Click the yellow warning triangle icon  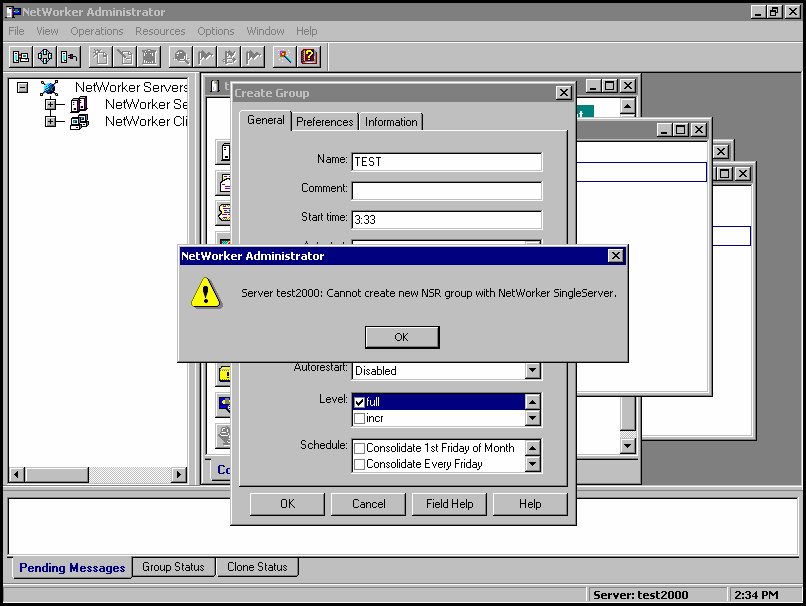206,293
